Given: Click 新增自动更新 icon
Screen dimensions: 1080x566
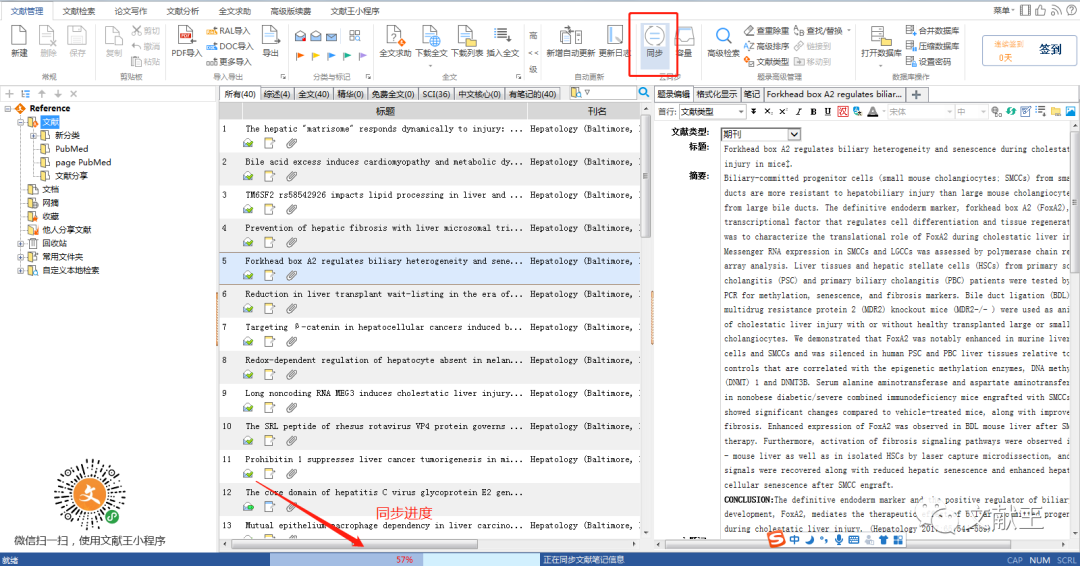Looking at the screenshot, I should [x=570, y=41].
